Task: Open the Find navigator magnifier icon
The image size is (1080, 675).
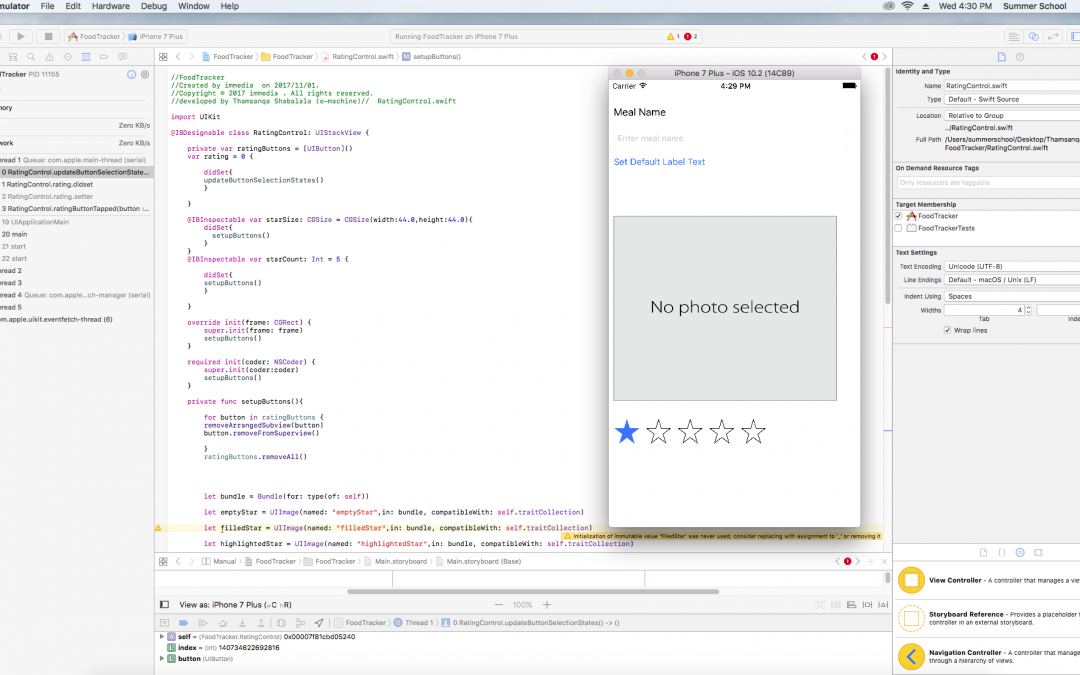Action: tap(32, 57)
